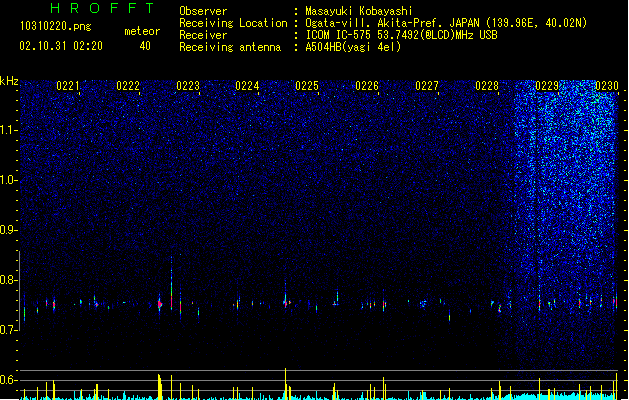Click the 0.7 frequency axis label
Image resolution: width=629 pixels, height=400 pixels.
coord(9,330)
